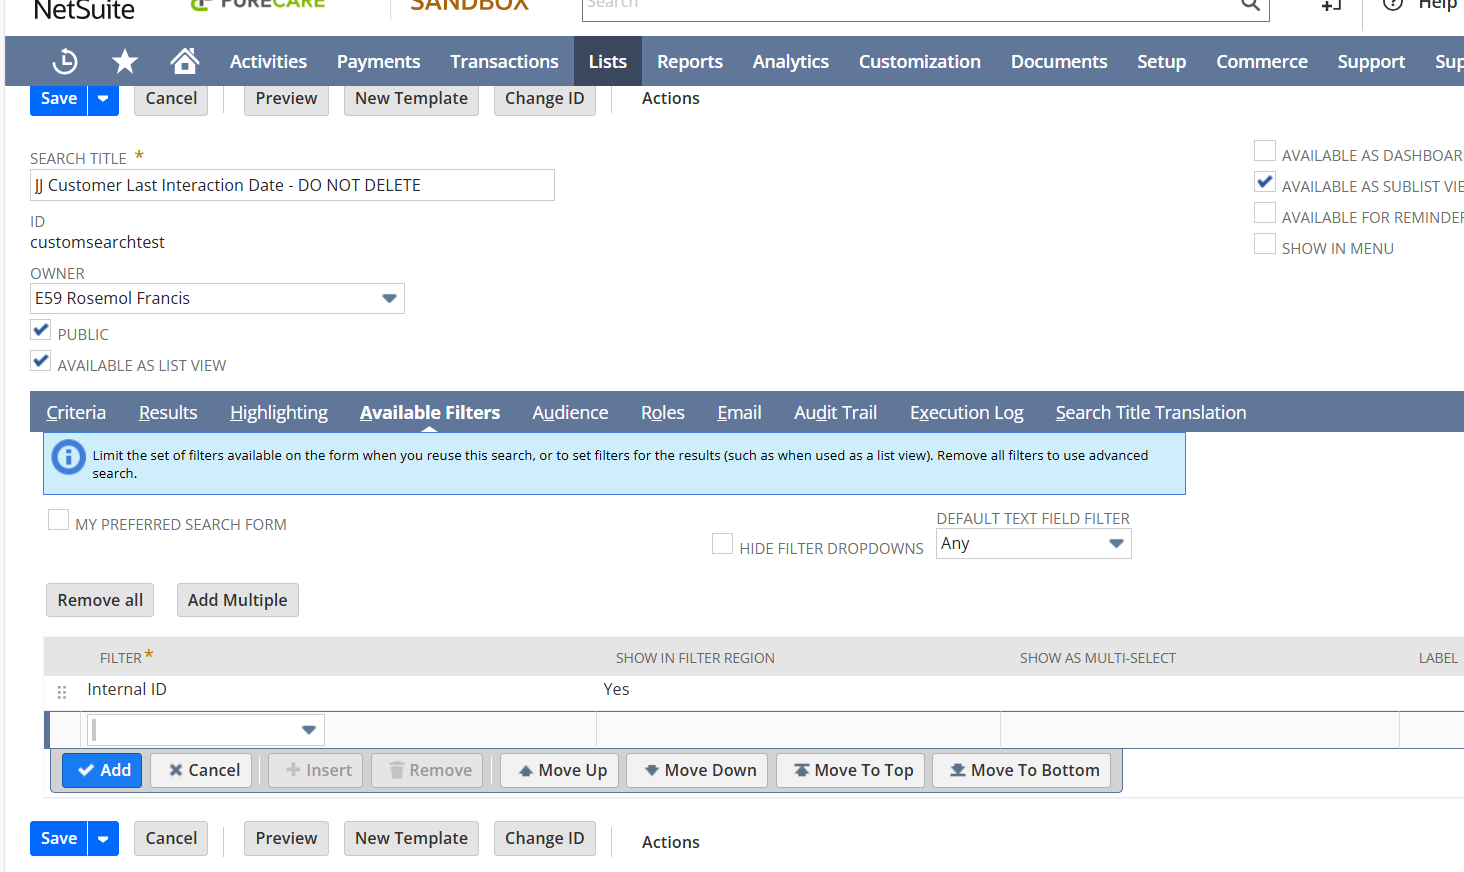Enable Hide Filter Dropdowns checkbox

[722, 543]
